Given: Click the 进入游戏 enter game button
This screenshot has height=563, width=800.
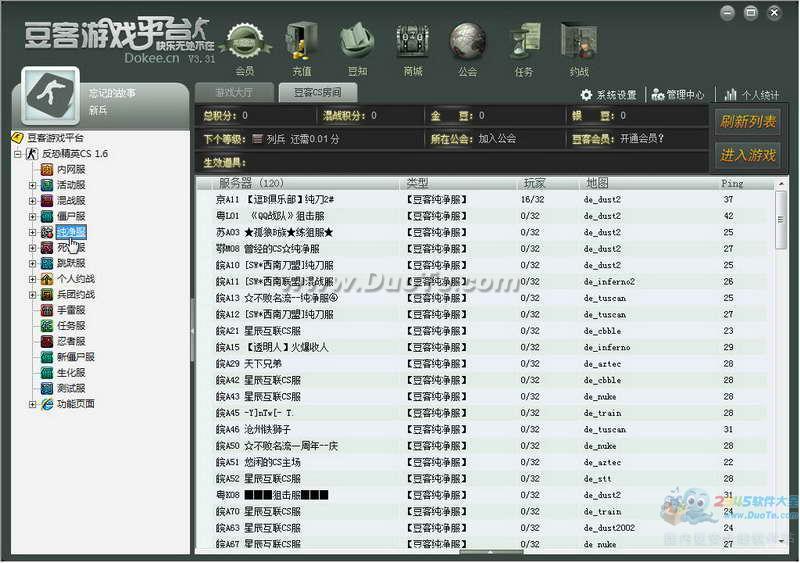Looking at the screenshot, I should pyautogui.click(x=748, y=155).
